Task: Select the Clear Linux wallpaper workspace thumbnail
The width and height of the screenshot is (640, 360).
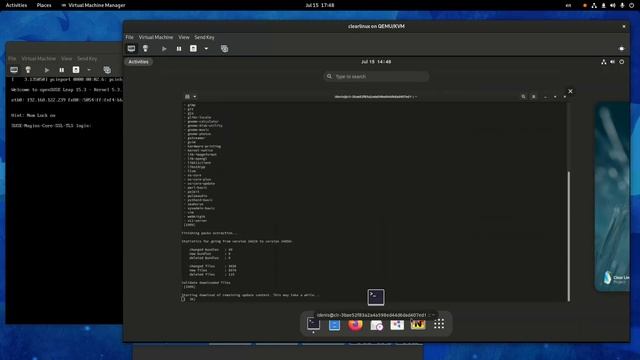Action: [x=612, y=197]
